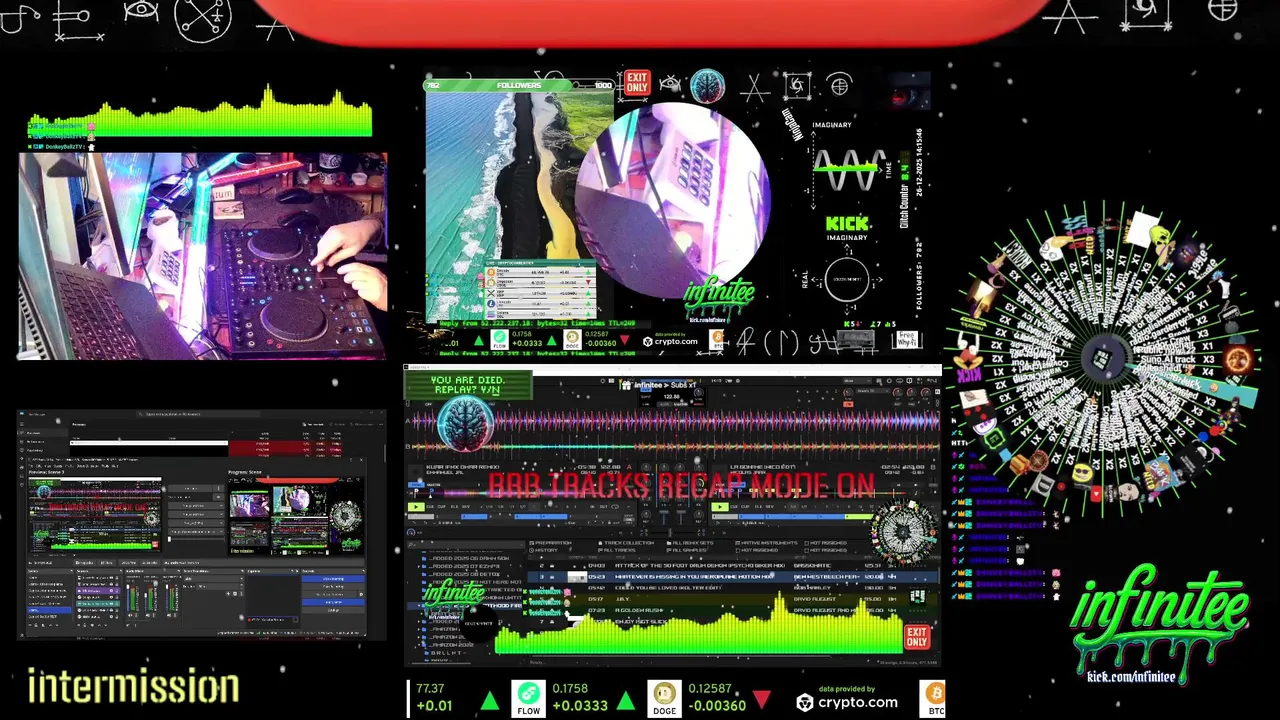Screen dimensions: 1280x720
Task: Click the Start Recording button in OBS
Action: pos(333,587)
